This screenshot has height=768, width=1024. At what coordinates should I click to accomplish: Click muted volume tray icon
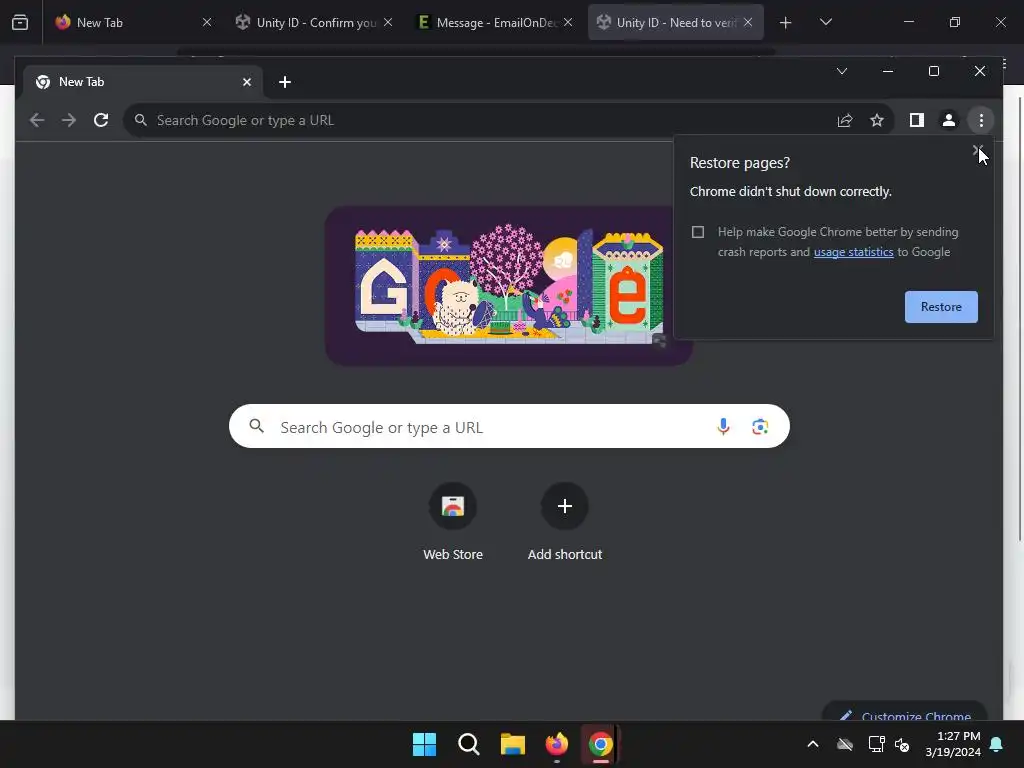coord(902,744)
